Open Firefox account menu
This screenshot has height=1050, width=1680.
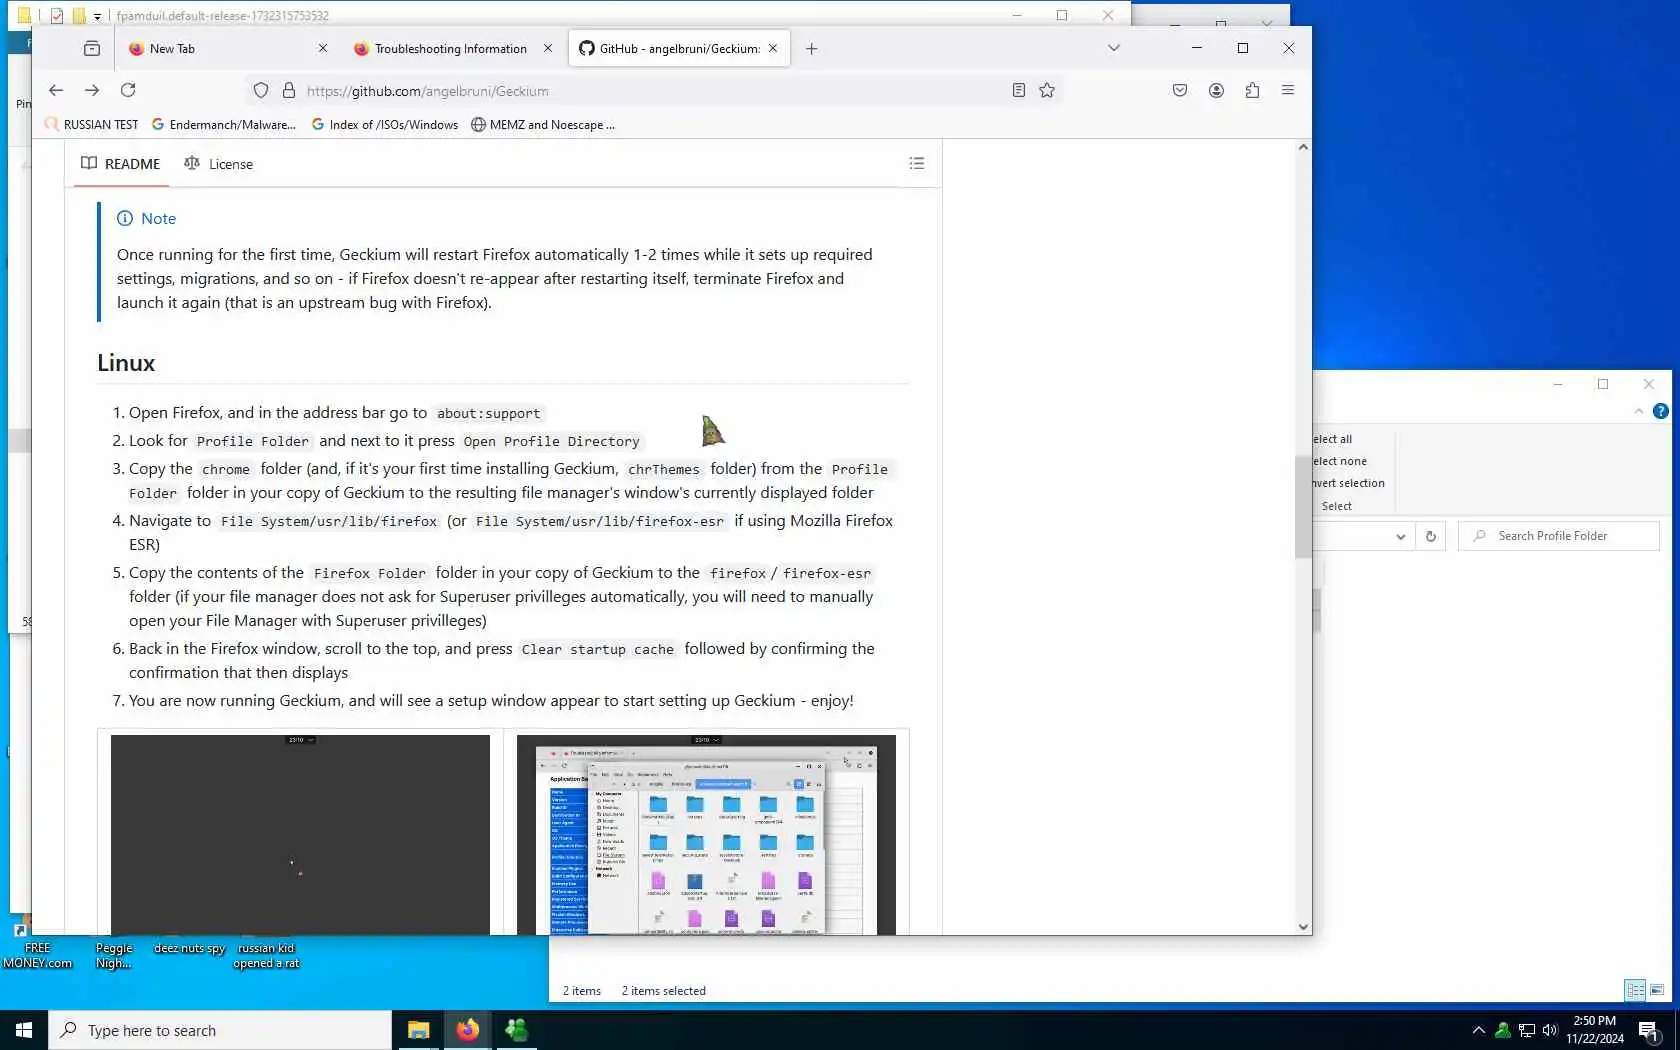coord(1216,90)
